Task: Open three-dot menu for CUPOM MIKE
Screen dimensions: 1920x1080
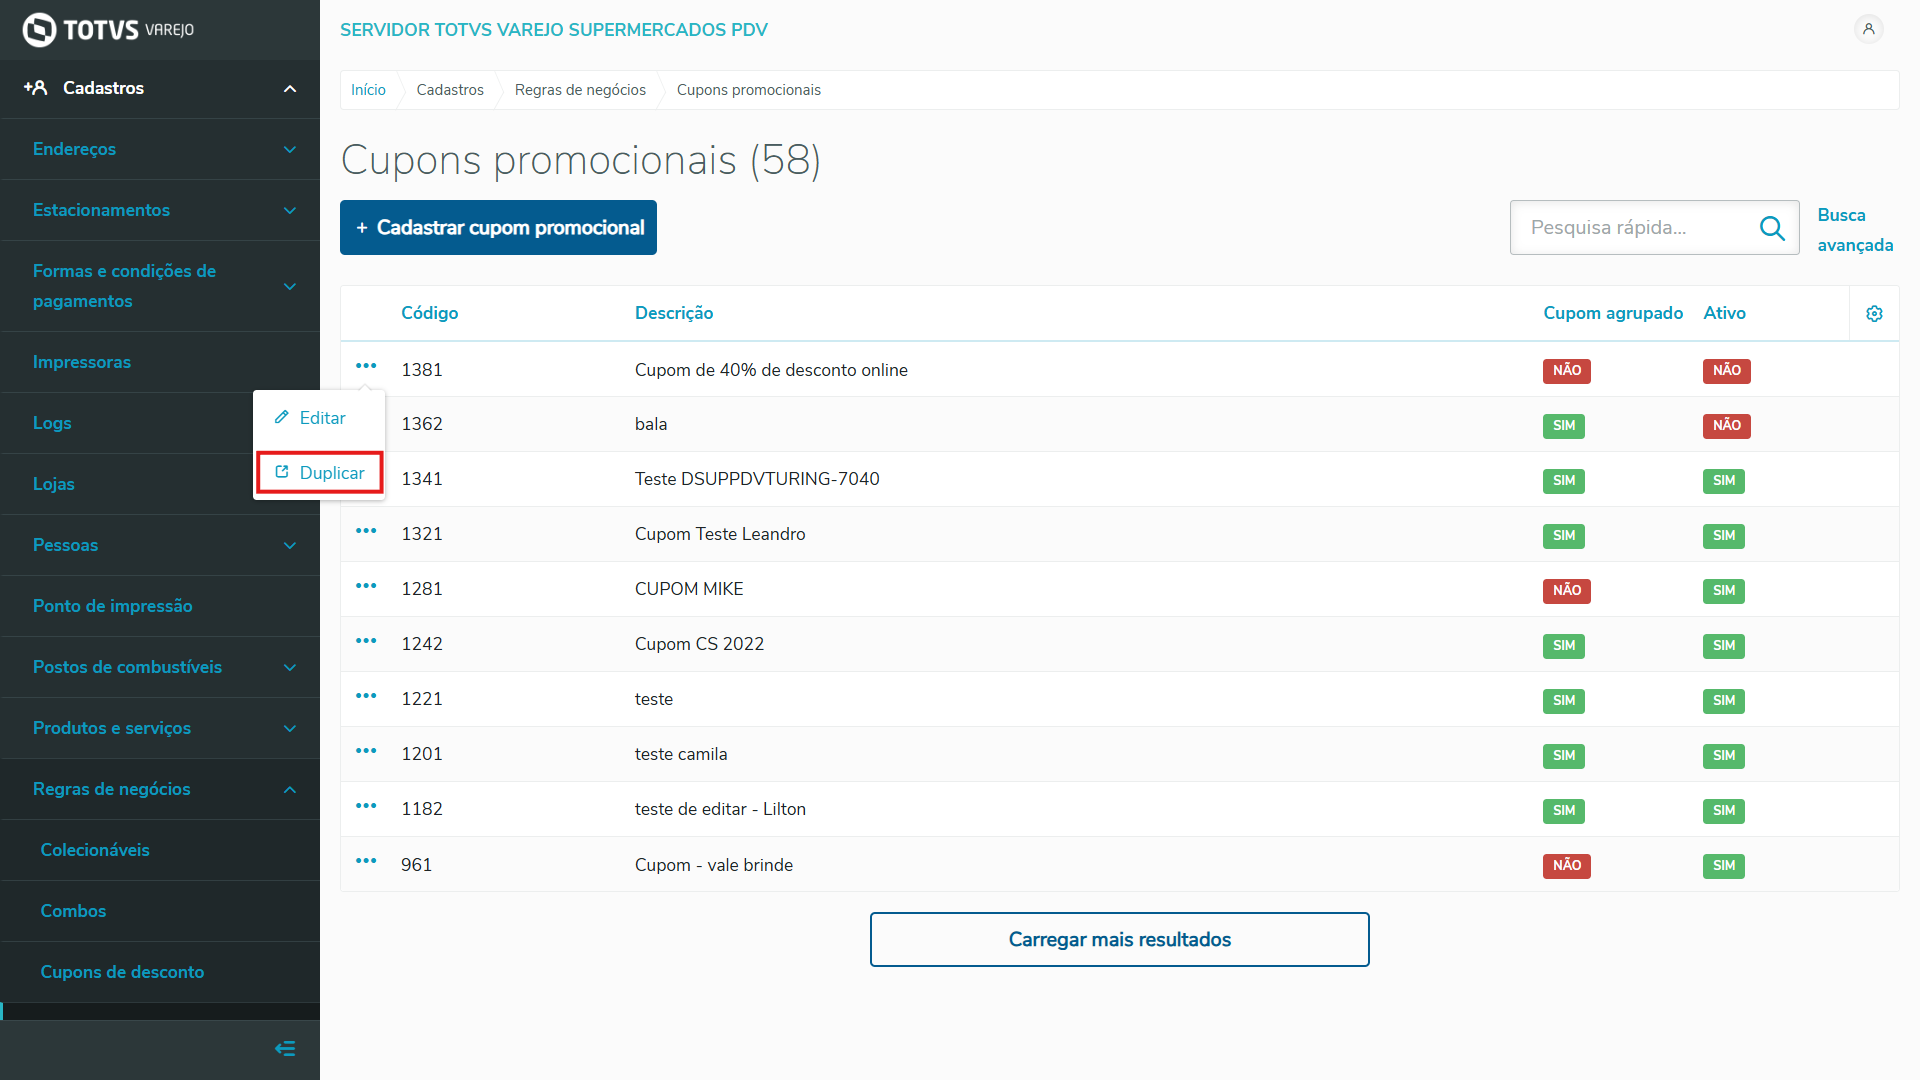Action: 366,586
